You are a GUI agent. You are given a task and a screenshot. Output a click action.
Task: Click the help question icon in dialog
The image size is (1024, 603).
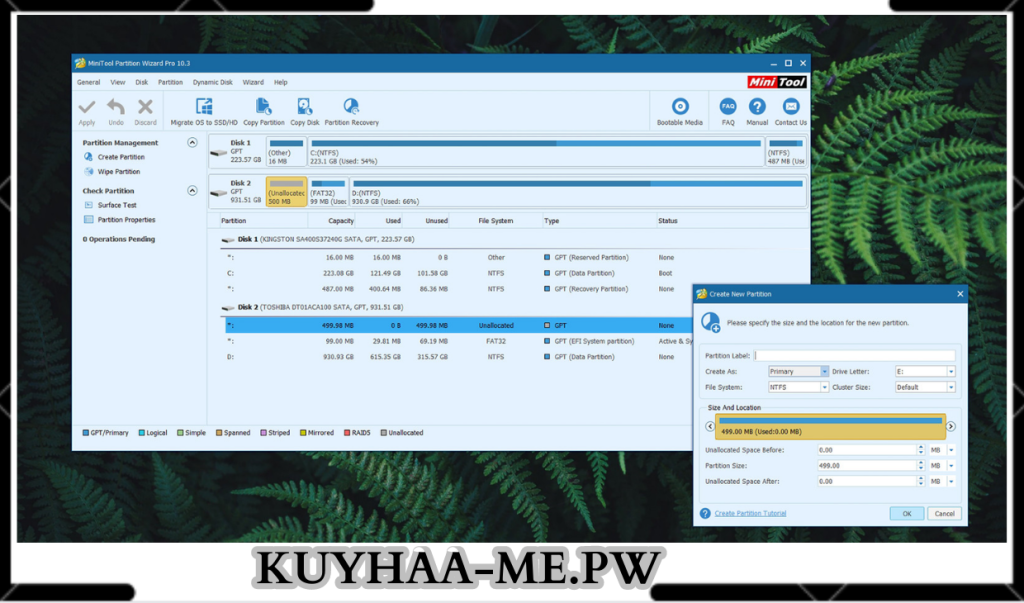pos(705,513)
